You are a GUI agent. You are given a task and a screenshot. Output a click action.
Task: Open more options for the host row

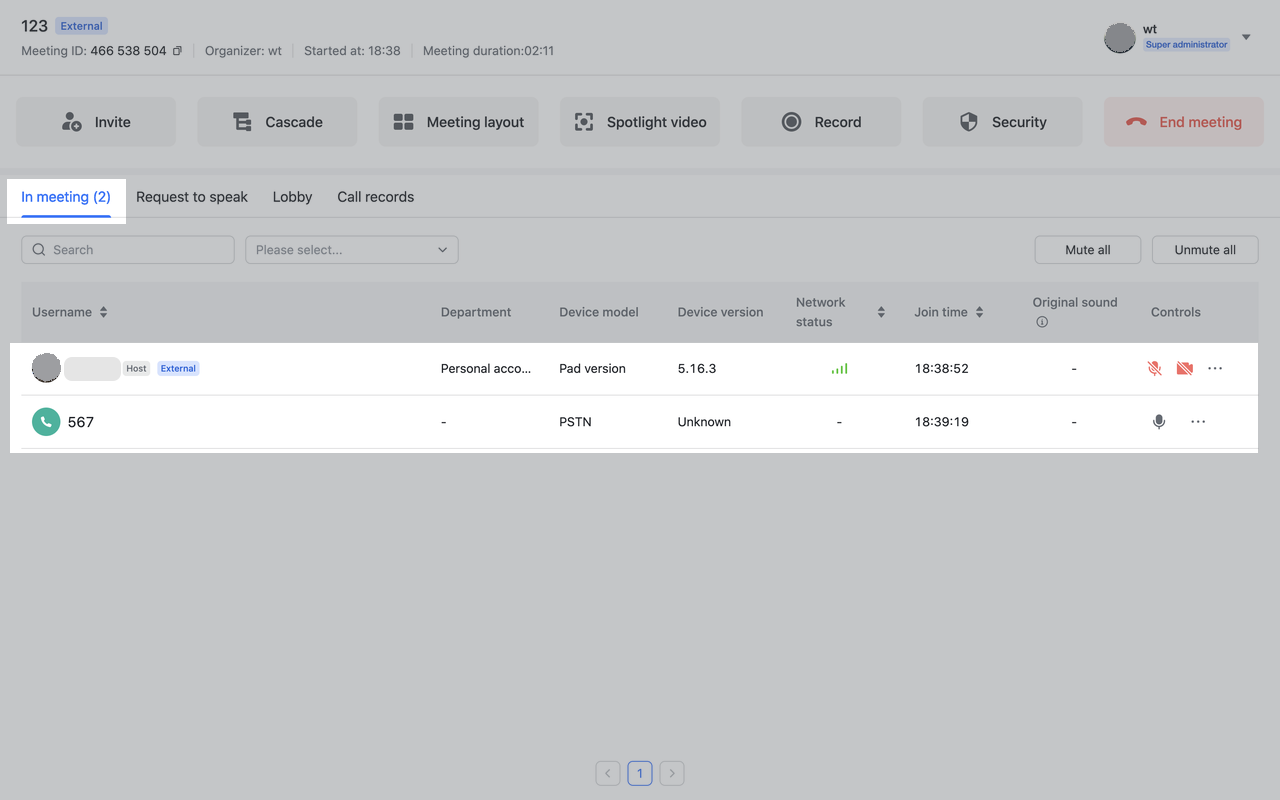pos(1215,368)
